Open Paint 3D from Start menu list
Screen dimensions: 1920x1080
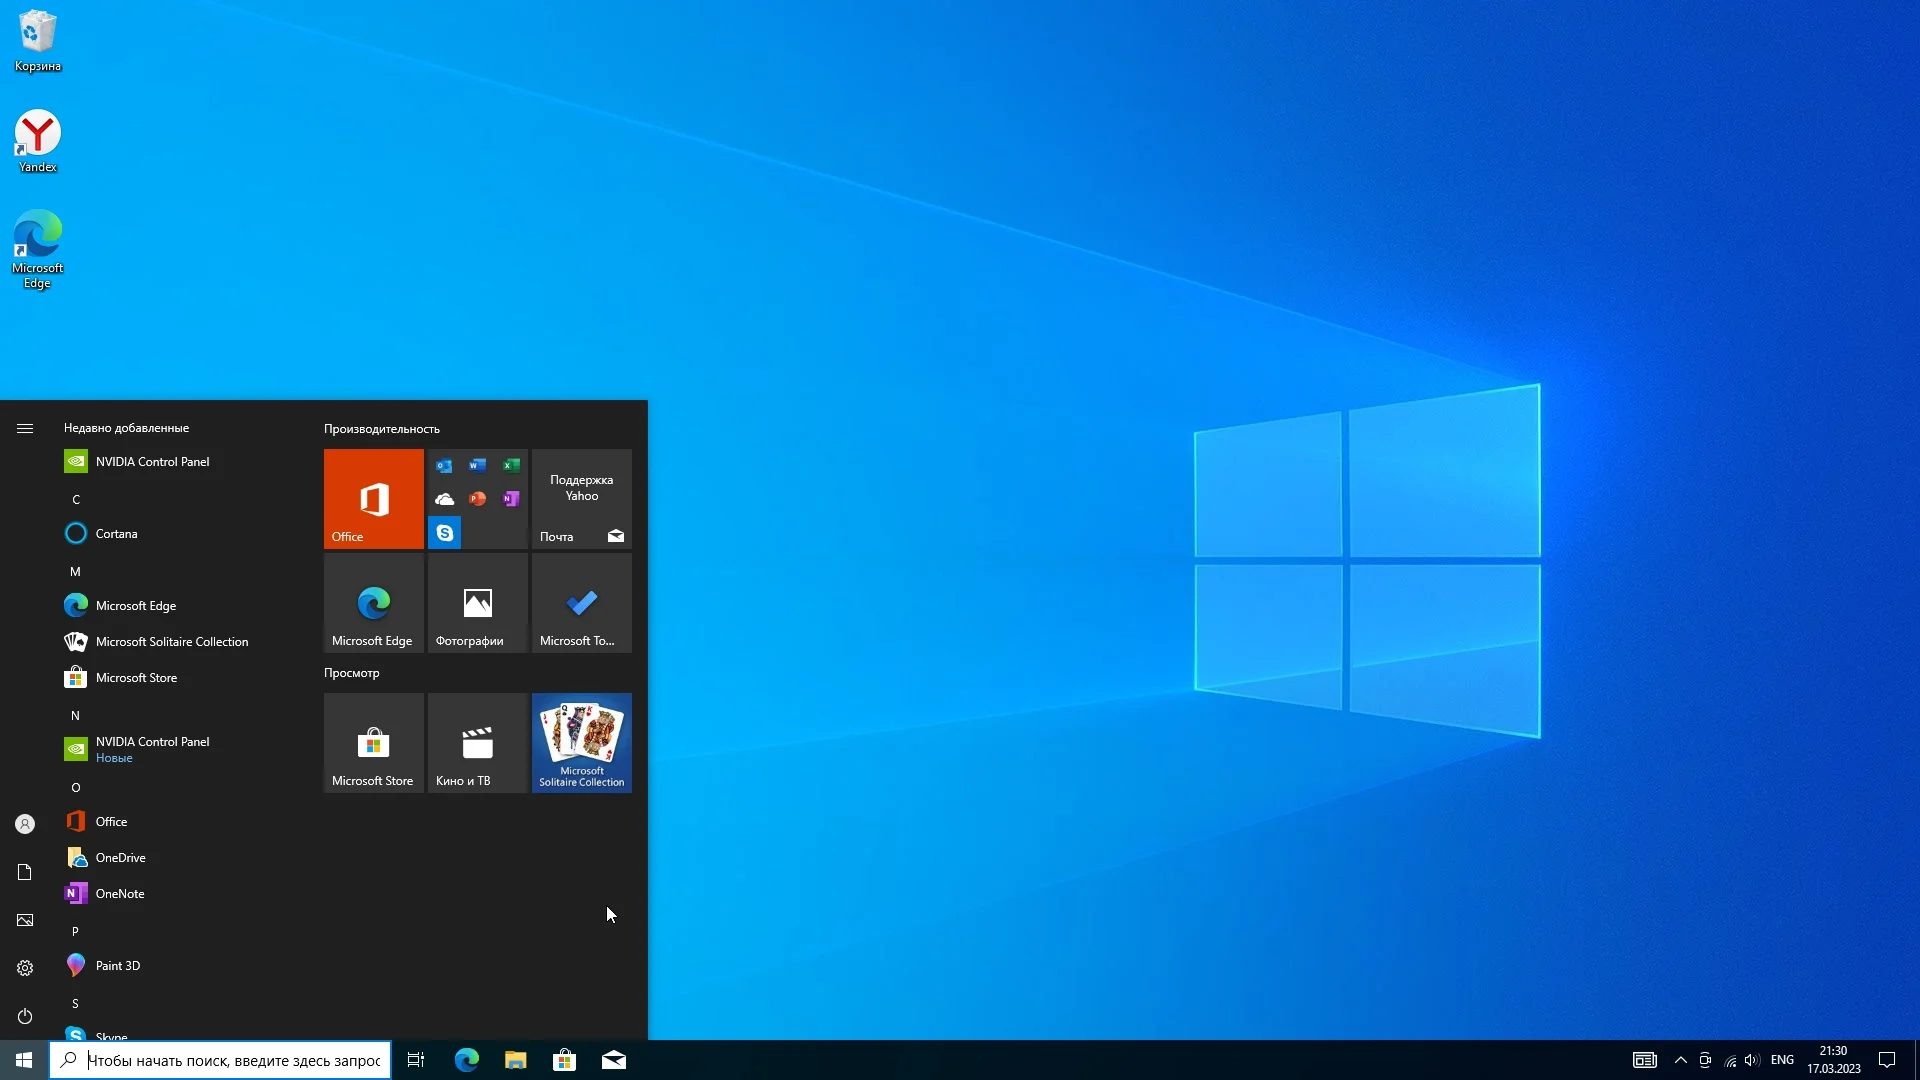click(117, 965)
